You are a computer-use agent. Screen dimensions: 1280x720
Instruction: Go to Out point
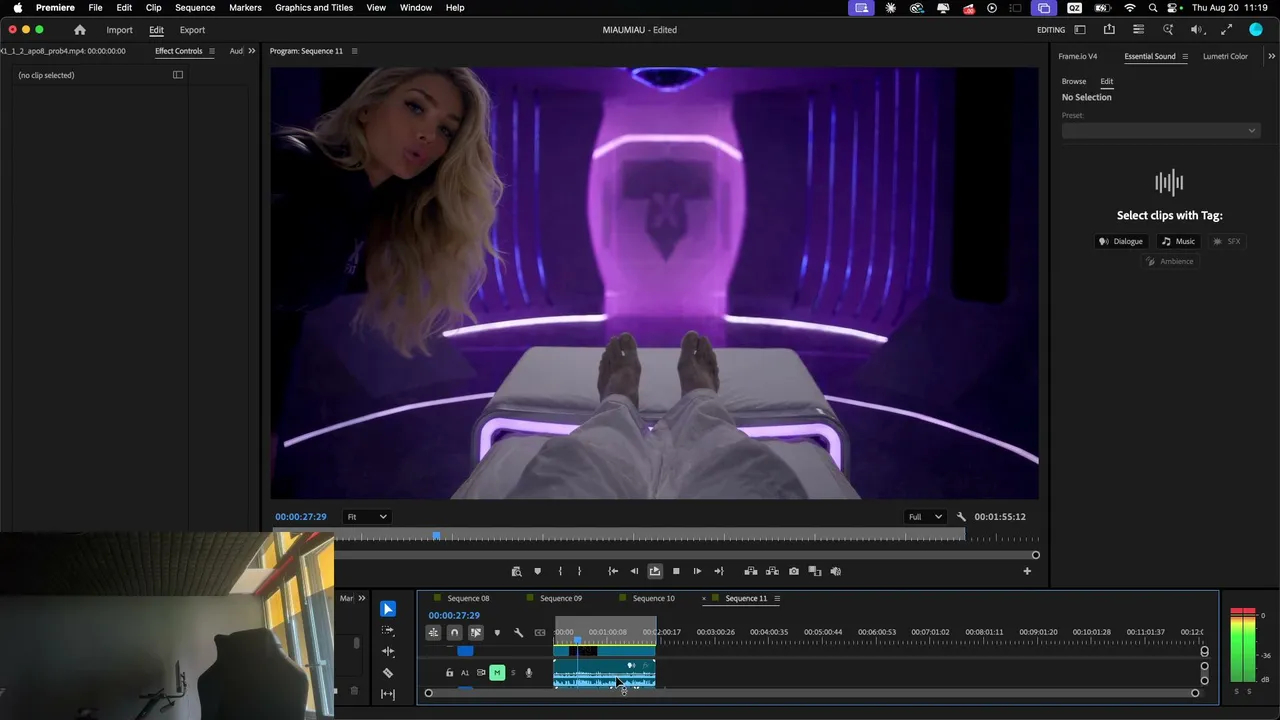(x=718, y=571)
